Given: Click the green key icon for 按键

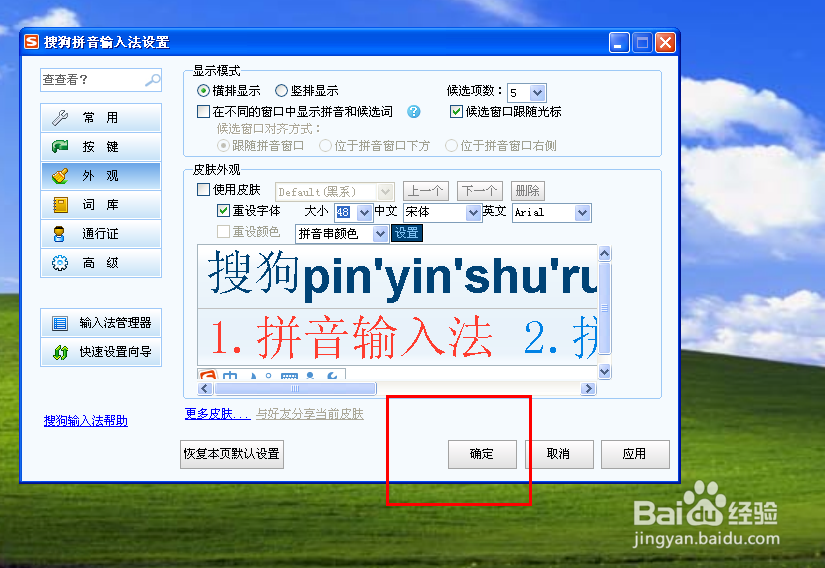Looking at the screenshot, I should pos(60,147).
